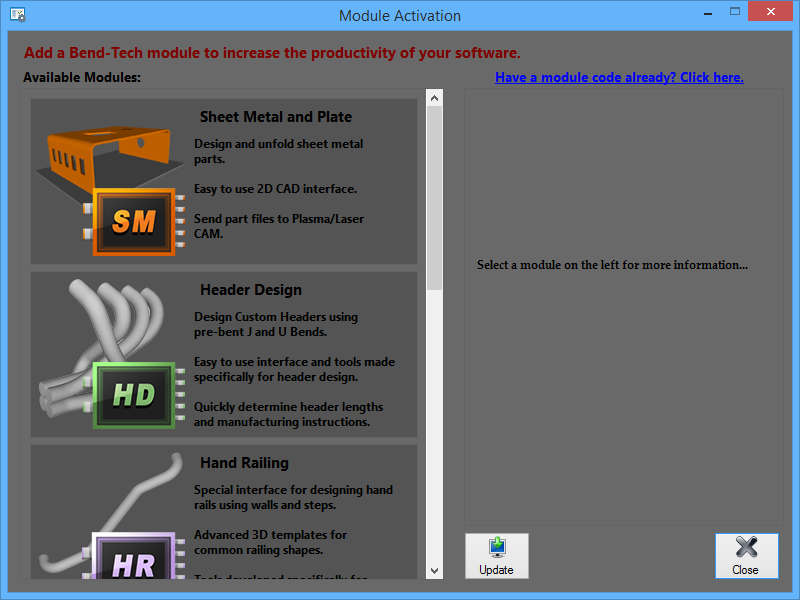The image size is (800, 600).
Task: Click the green HD chip icon
Action: (x=134, y=394)
